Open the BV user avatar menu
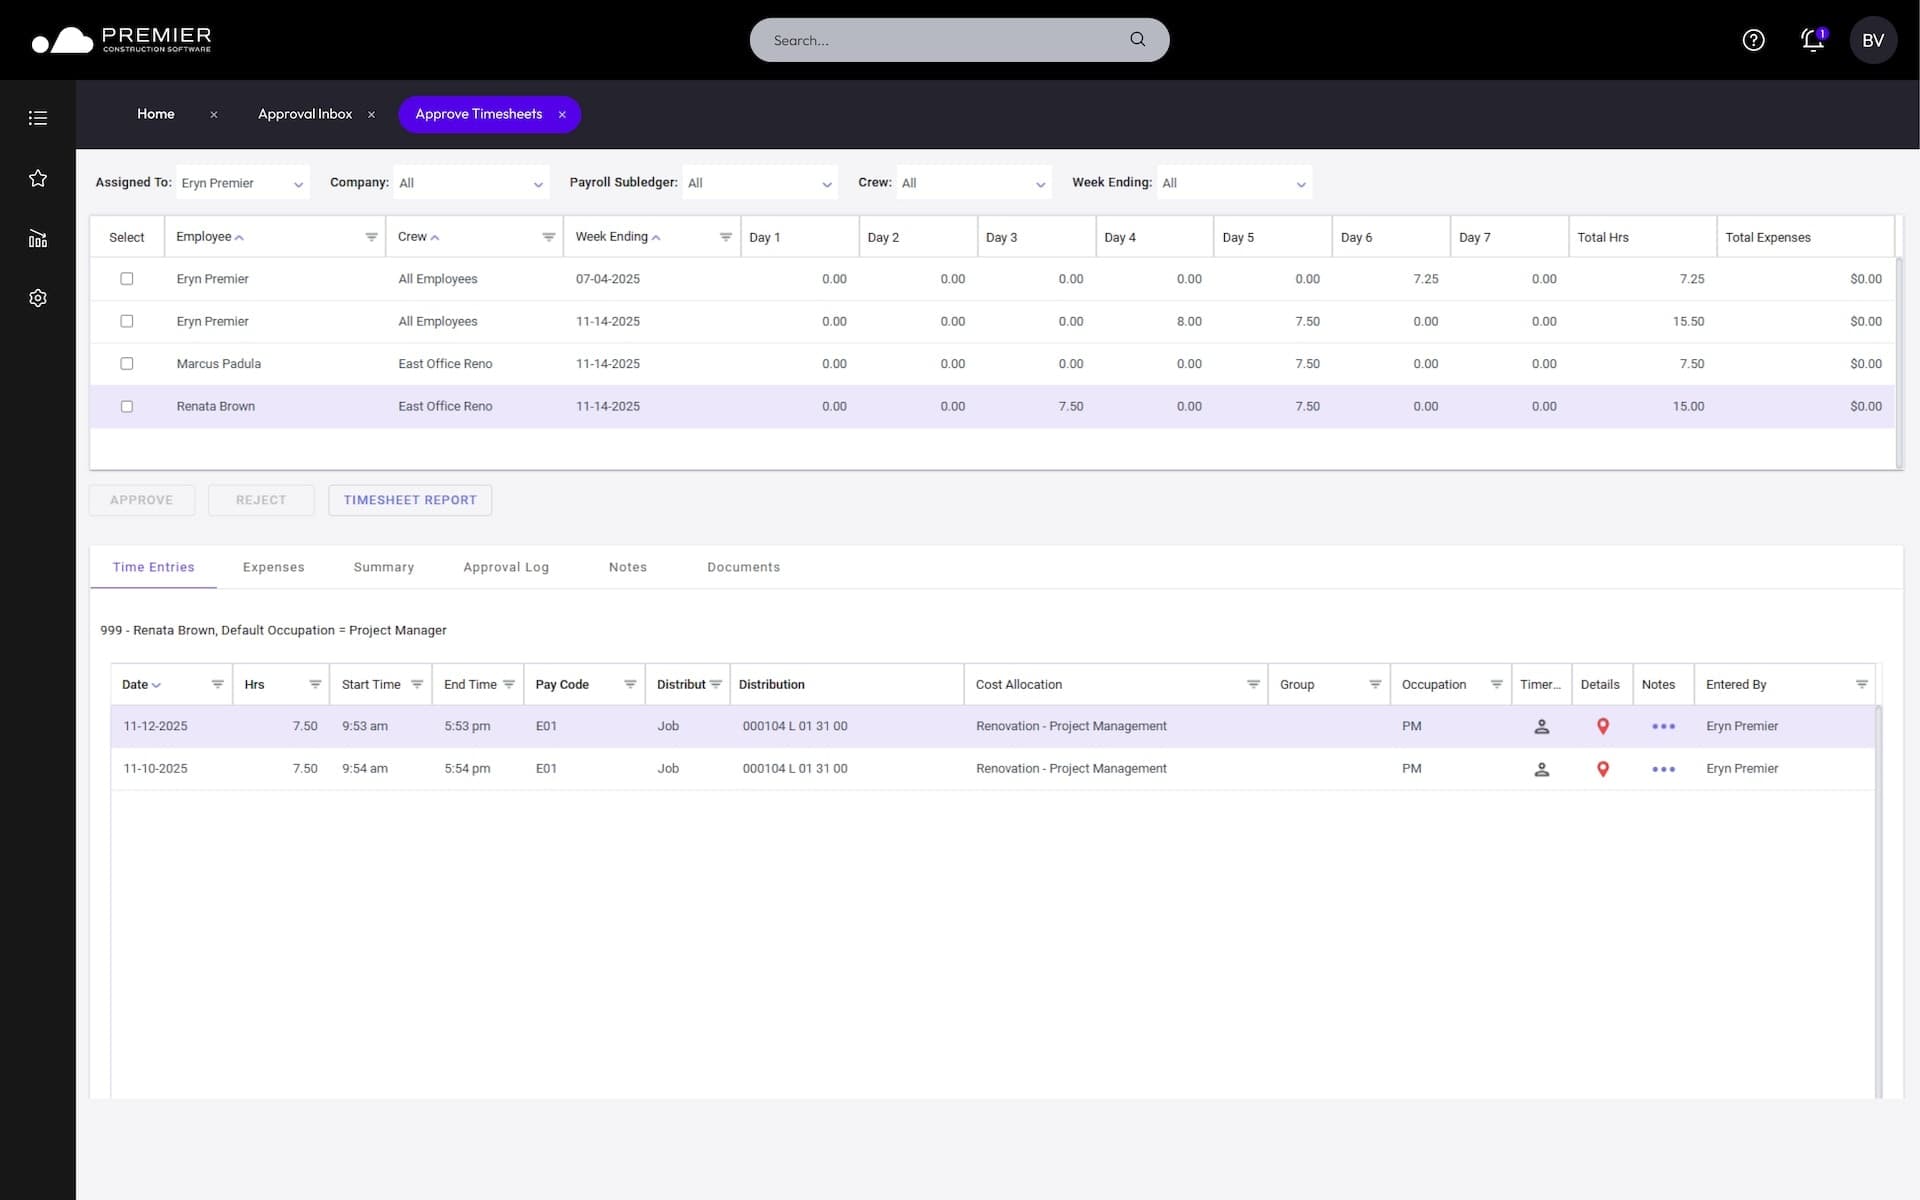Viewport: 1920px width, 1200px height. [x=1874, y=40]
